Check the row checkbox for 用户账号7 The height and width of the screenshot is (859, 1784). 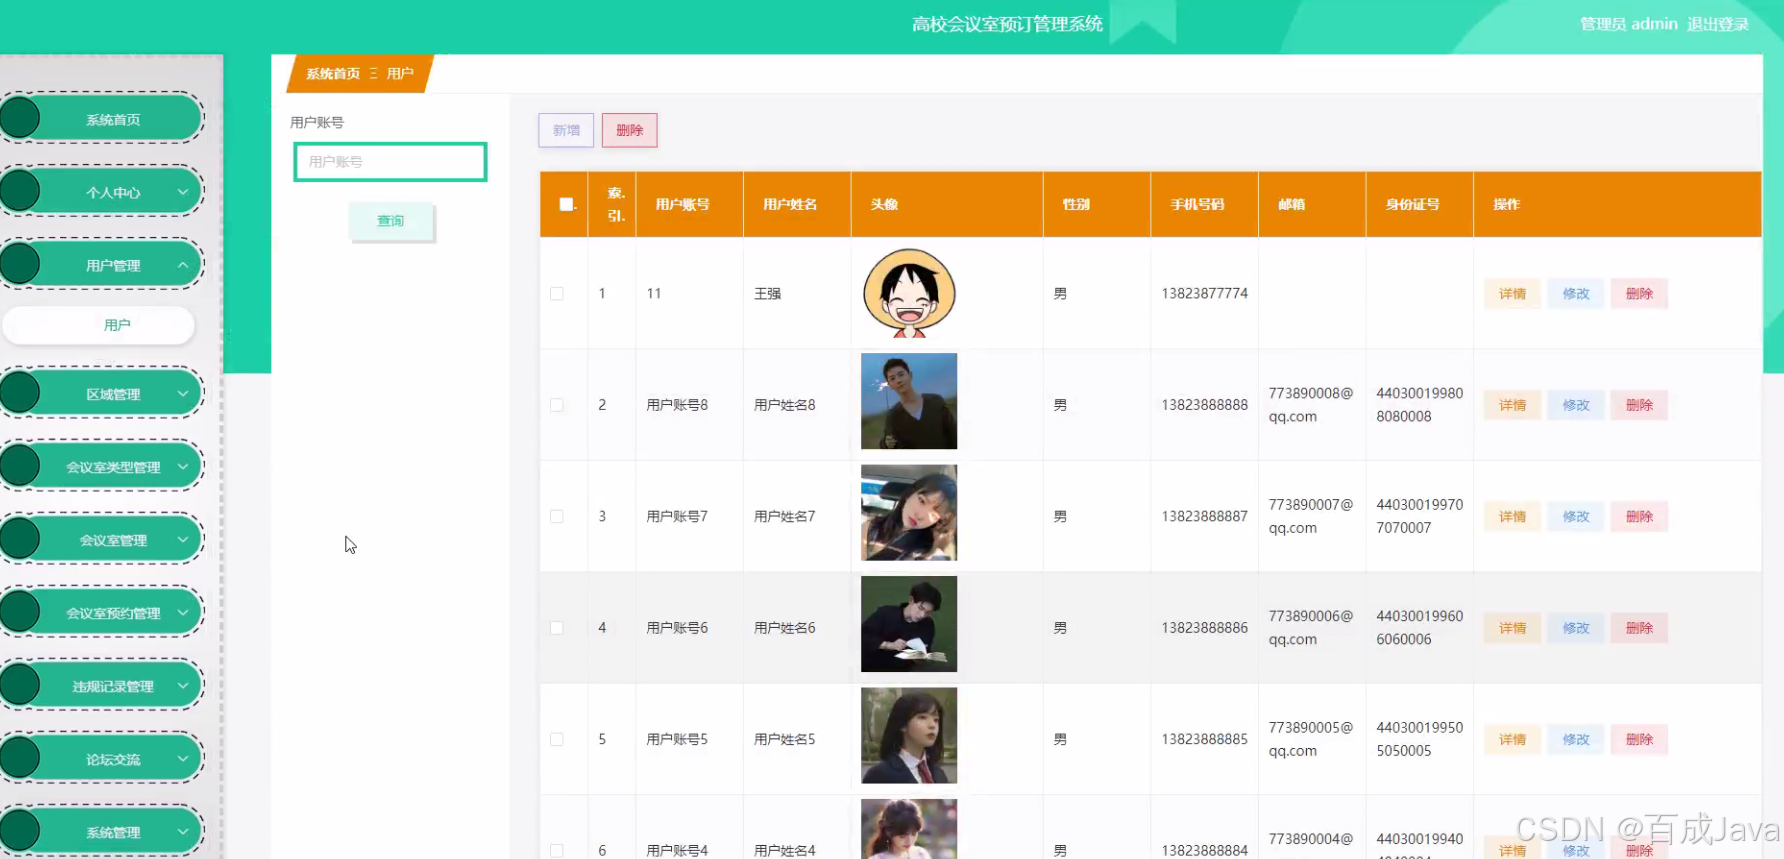(557, 516)
